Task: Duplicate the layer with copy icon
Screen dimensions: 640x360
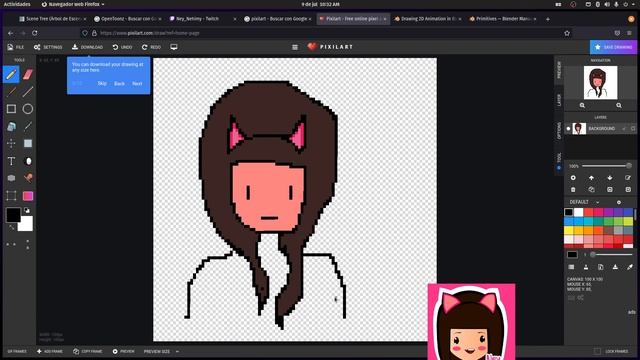Action: point(591,190)
